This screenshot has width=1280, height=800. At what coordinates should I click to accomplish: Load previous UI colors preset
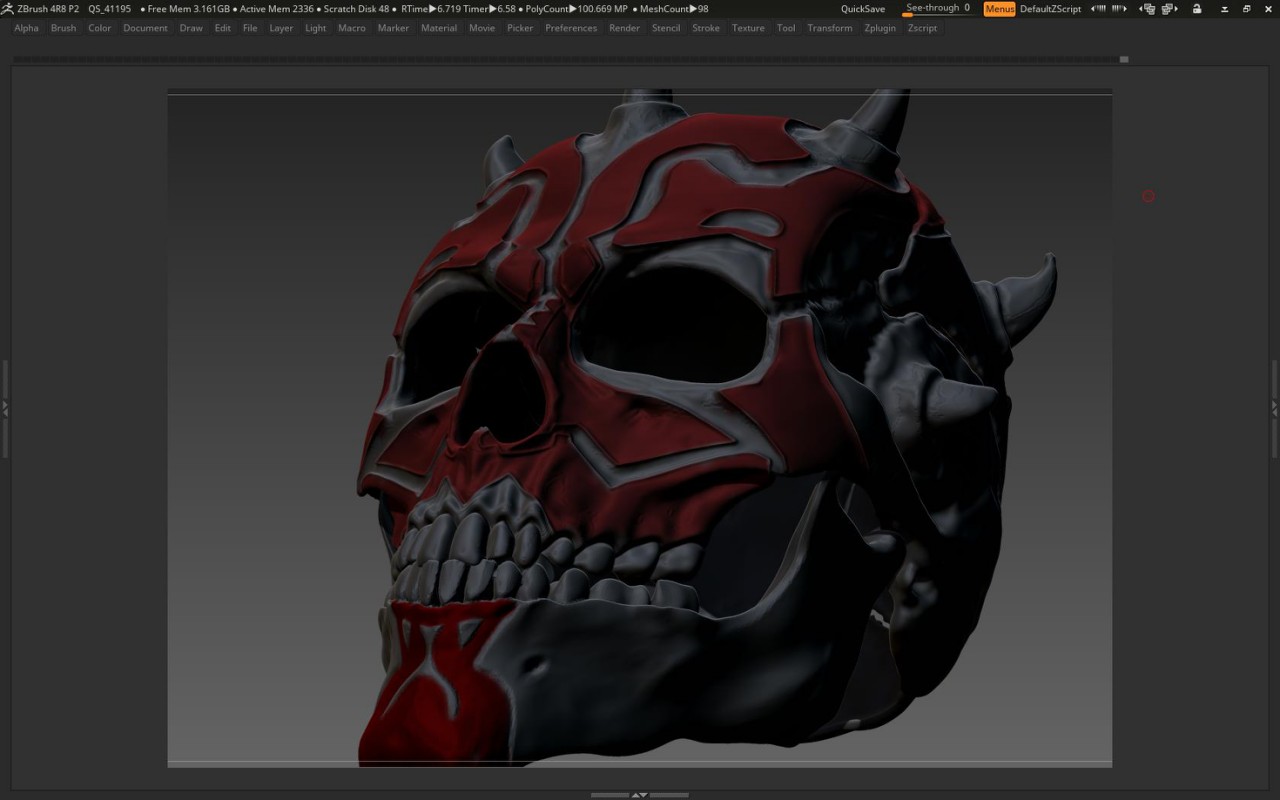tap(1098, 9)
